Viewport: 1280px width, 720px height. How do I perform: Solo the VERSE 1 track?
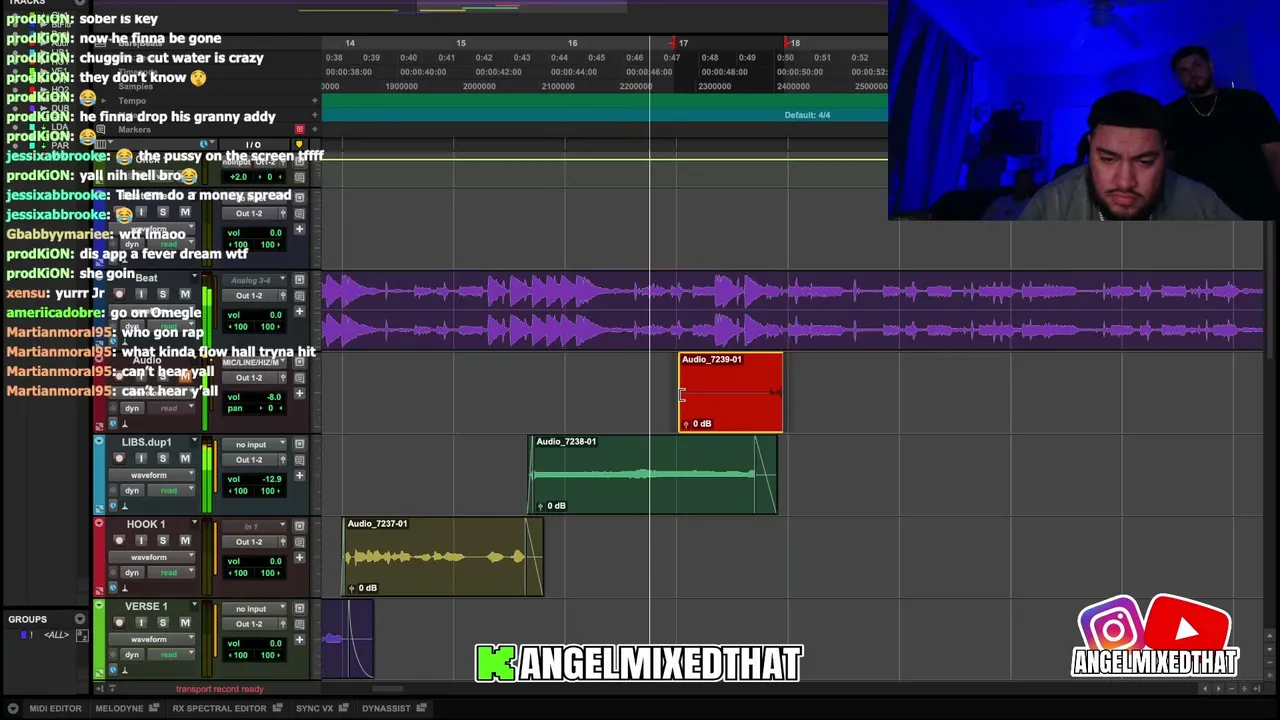click(x=163, y=622)
